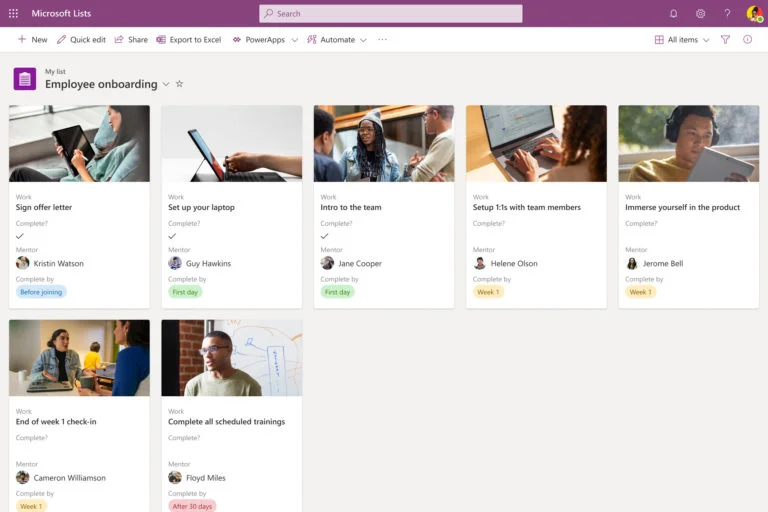Viewport: 768px width, 512px height.
Task: Open Intro to the team card image
Action: click(x=384, y=144)
